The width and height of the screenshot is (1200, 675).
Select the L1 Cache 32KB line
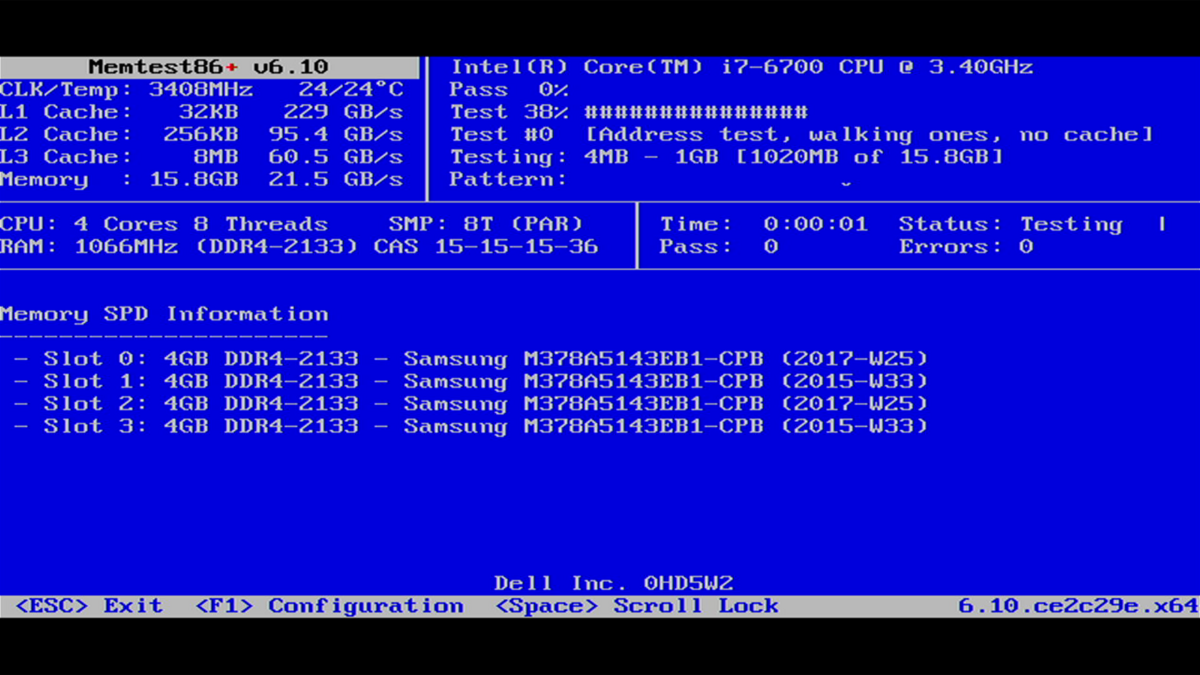coord(118,112)
